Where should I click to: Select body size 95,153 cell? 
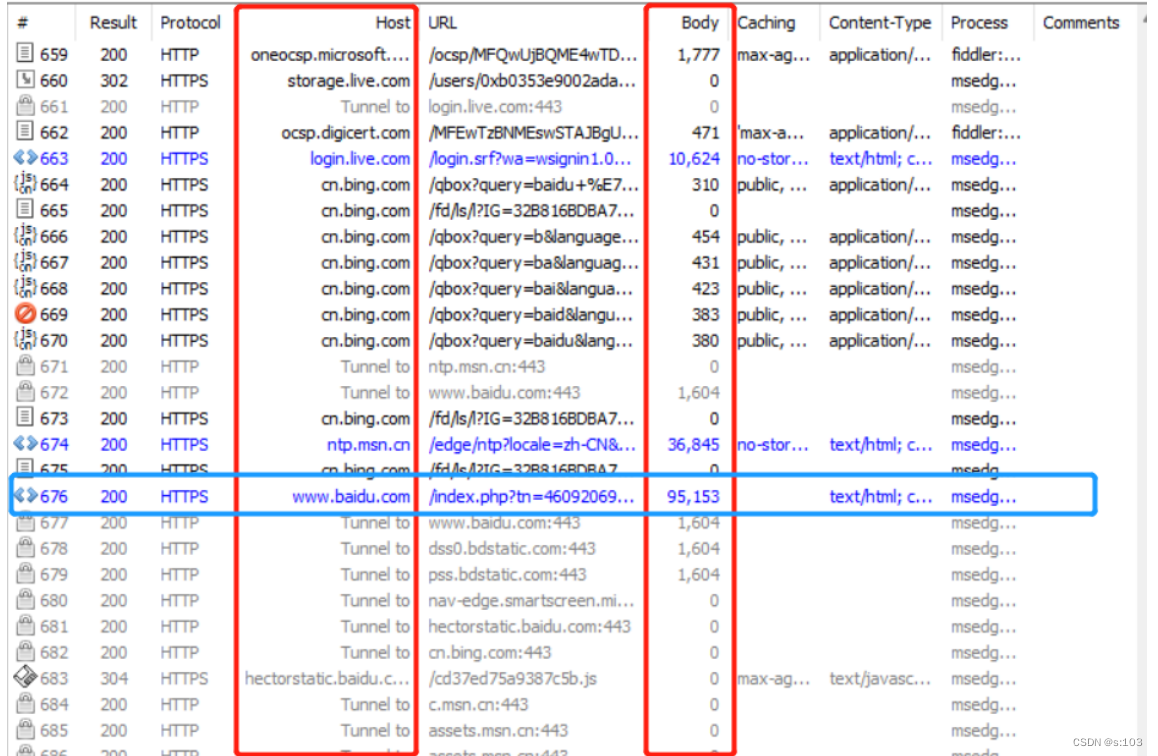pos(693,497)
